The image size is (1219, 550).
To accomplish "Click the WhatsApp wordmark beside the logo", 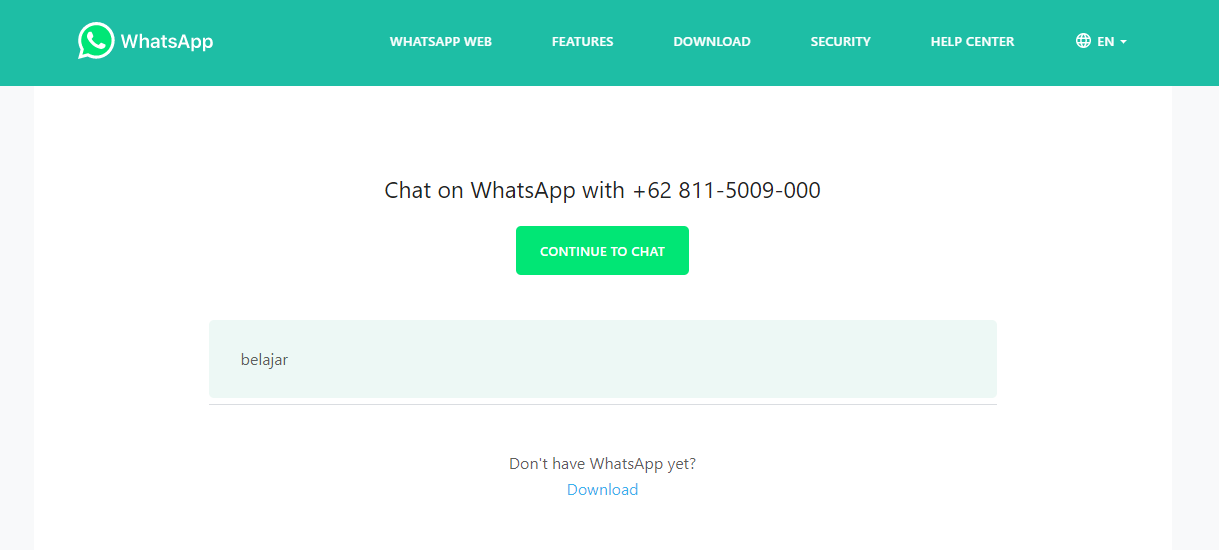I will coord(167,42).
